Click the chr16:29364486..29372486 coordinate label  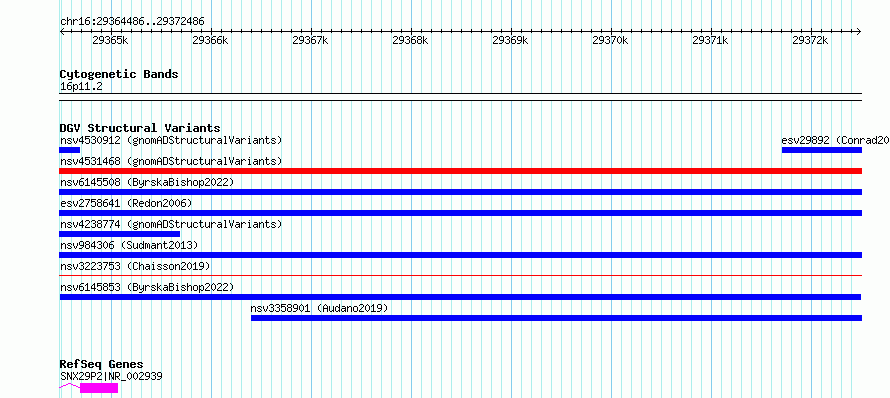(x=132, y=22)
